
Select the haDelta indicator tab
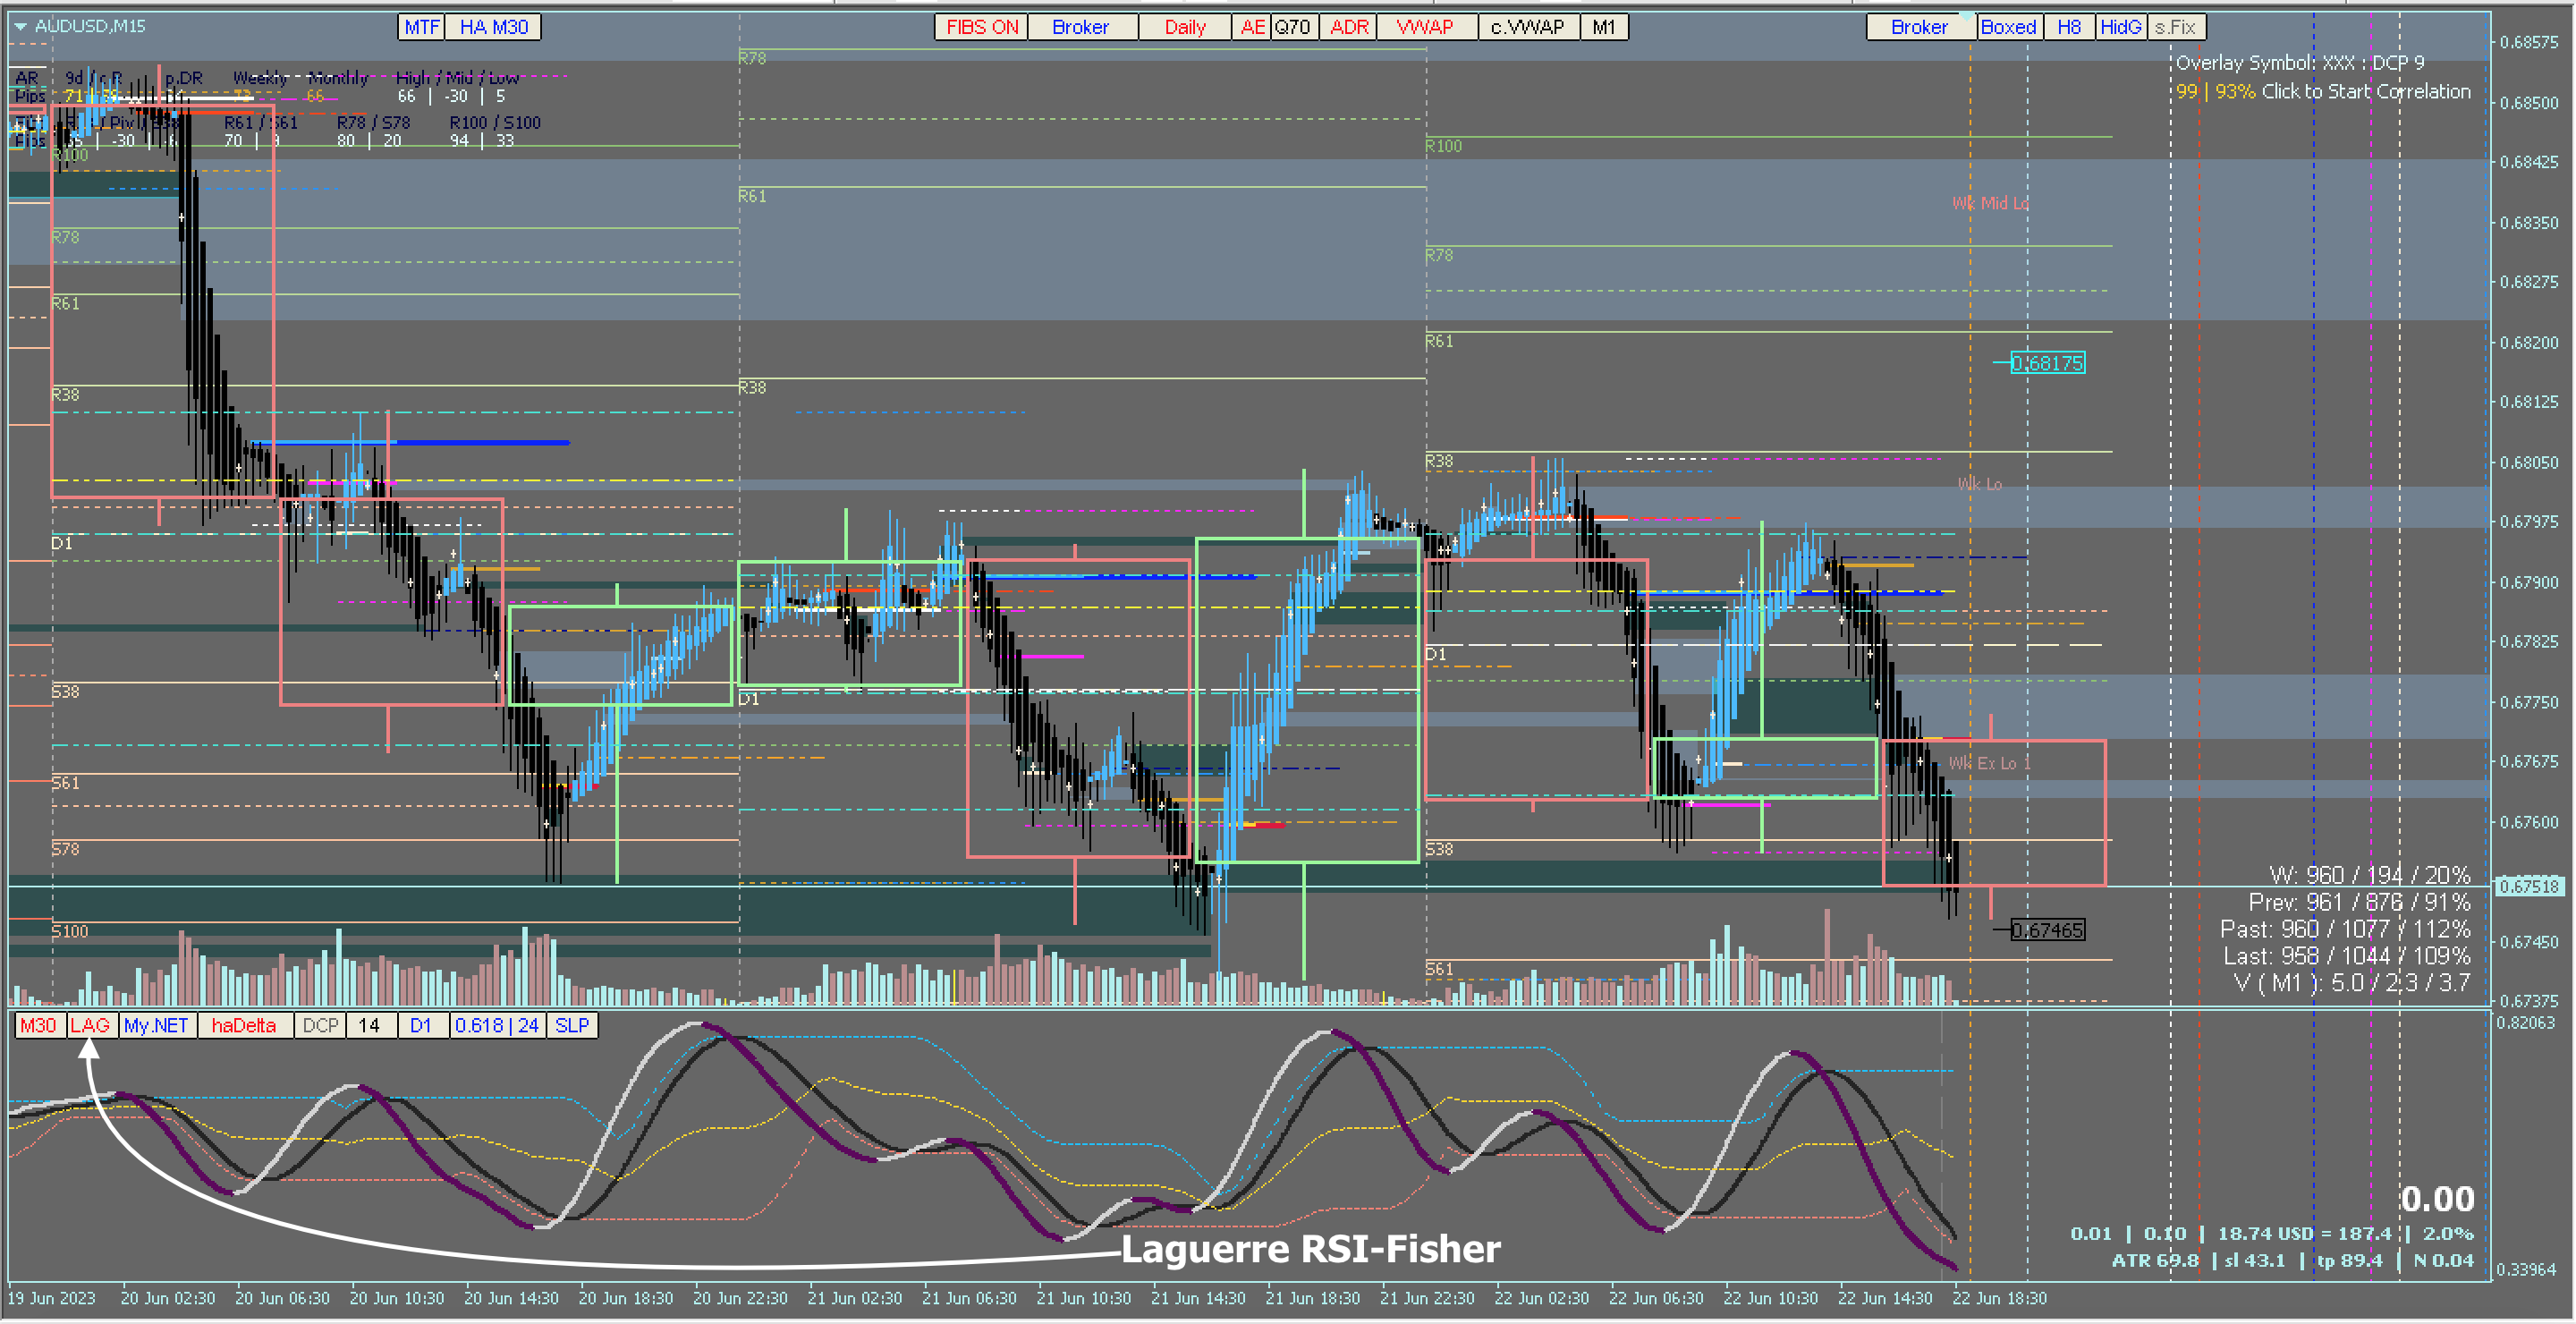coord(243,1025)
